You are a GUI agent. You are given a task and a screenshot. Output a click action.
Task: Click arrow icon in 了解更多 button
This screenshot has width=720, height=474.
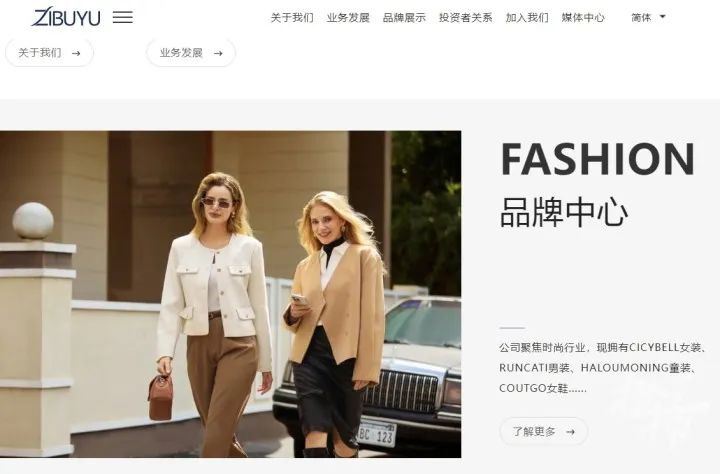coord(570,432)
